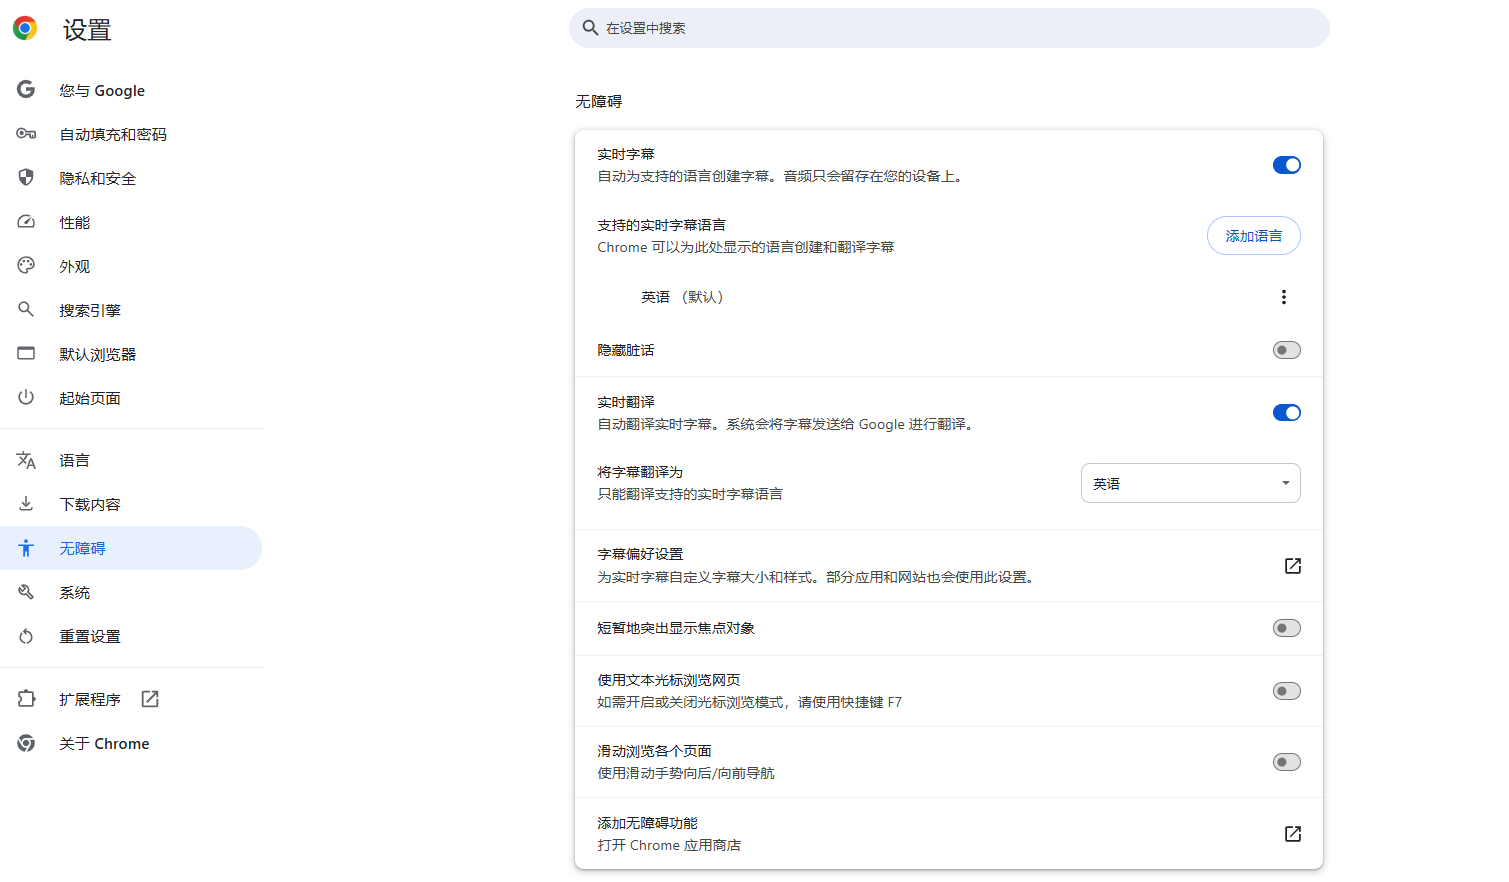The width and height of the screenshot is (1509, 882).
Task: Click the Chrome icon for 关于 Chrome
Action: [x=26, y=743]
